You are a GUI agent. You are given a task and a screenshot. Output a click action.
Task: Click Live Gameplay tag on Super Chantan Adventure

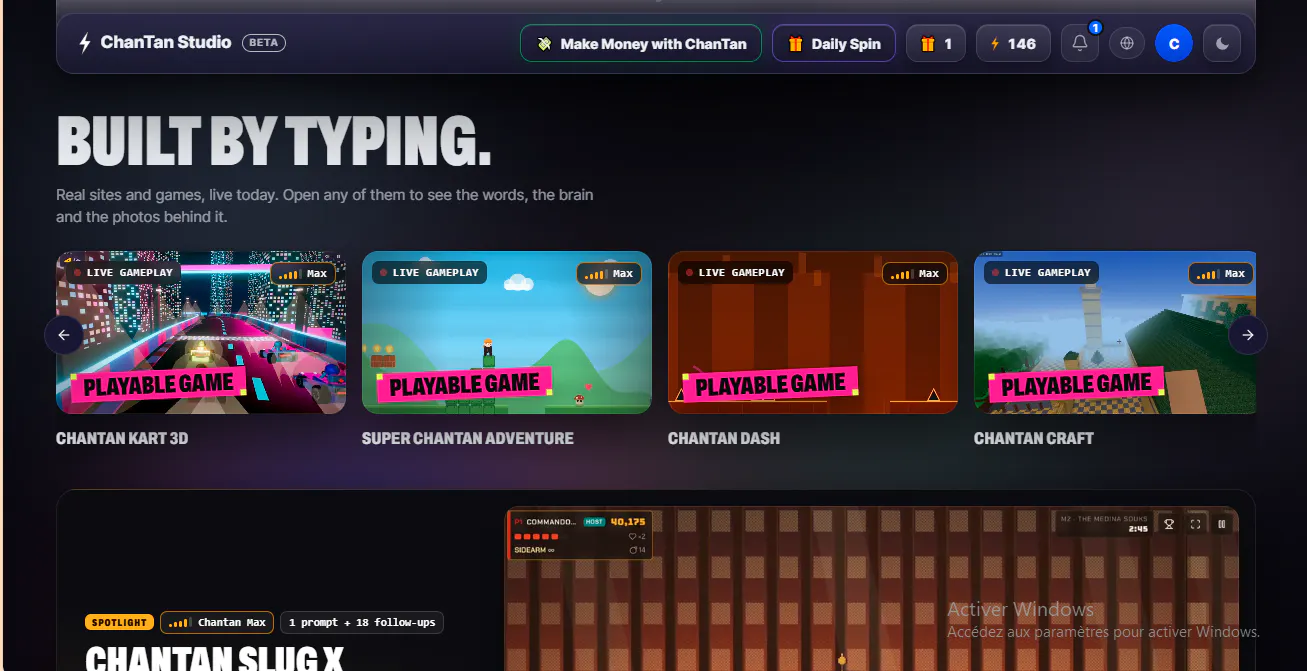[x=429, y=272]
